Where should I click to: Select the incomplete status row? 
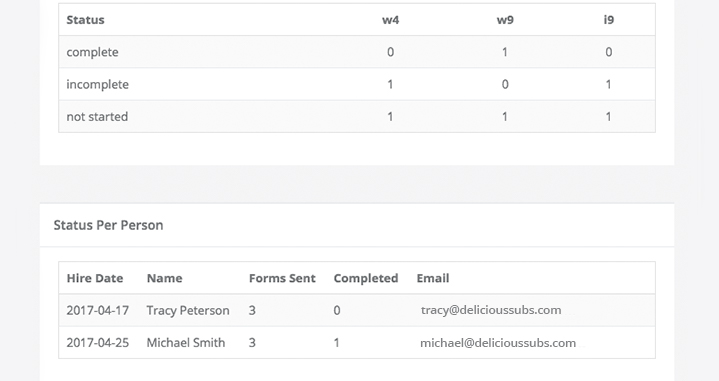pos(357,84)
